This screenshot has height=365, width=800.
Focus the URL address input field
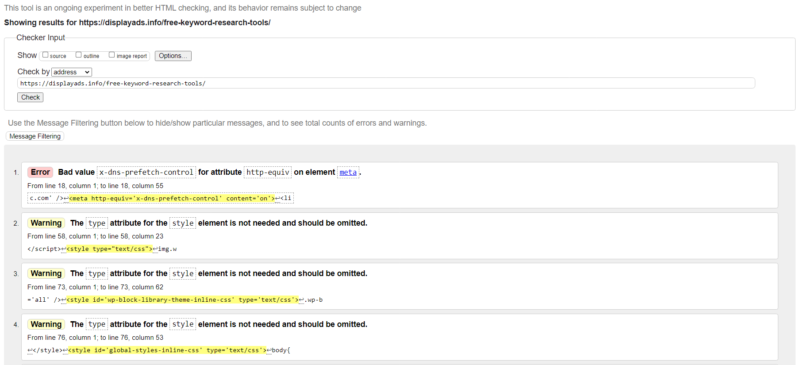tap(386, 83)
